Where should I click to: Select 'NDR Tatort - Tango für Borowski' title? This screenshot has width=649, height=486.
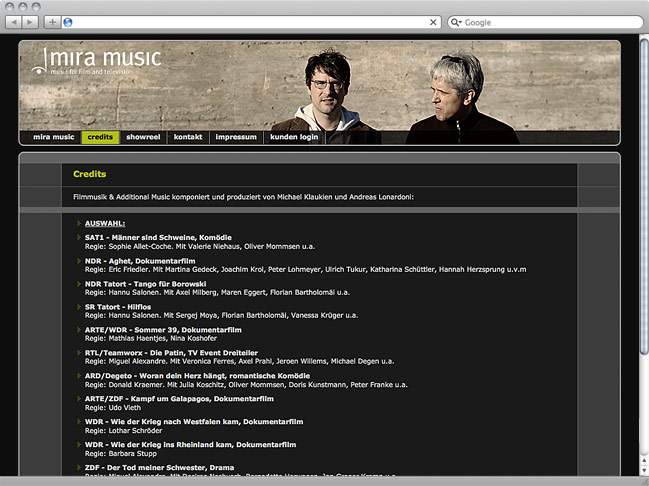click(145, 284)
